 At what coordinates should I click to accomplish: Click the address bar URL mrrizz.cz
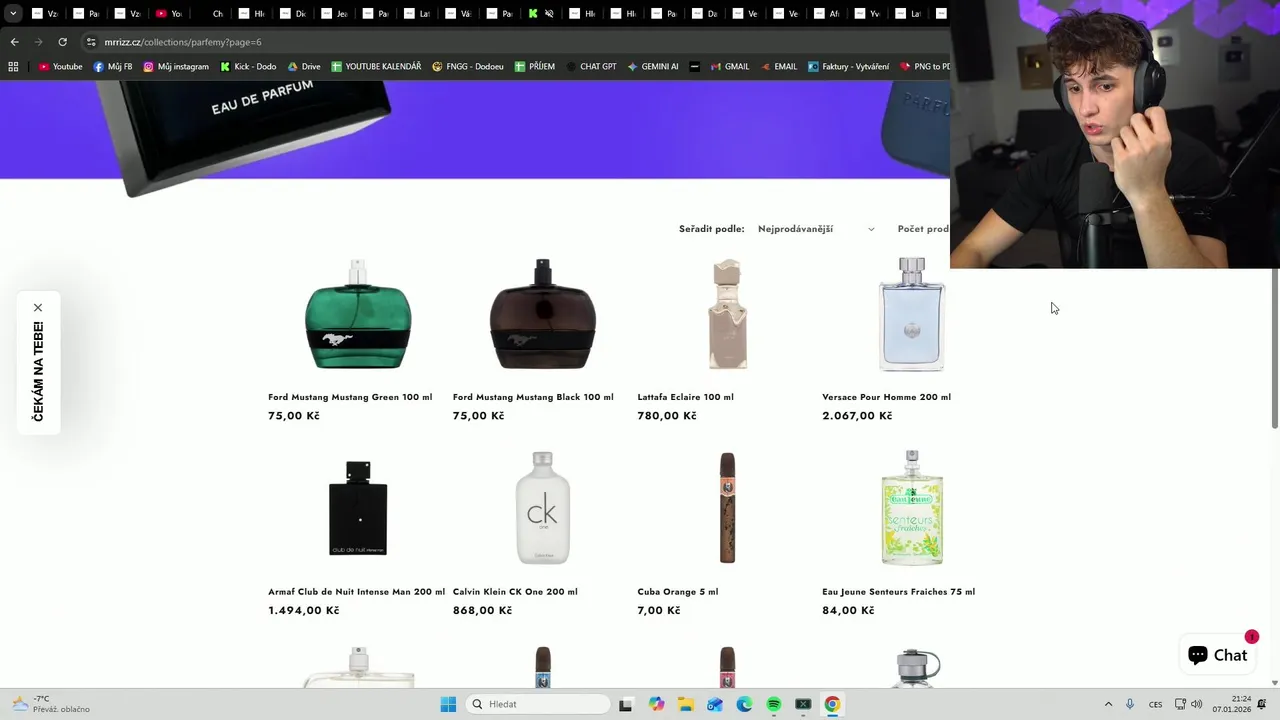[183, 42]
